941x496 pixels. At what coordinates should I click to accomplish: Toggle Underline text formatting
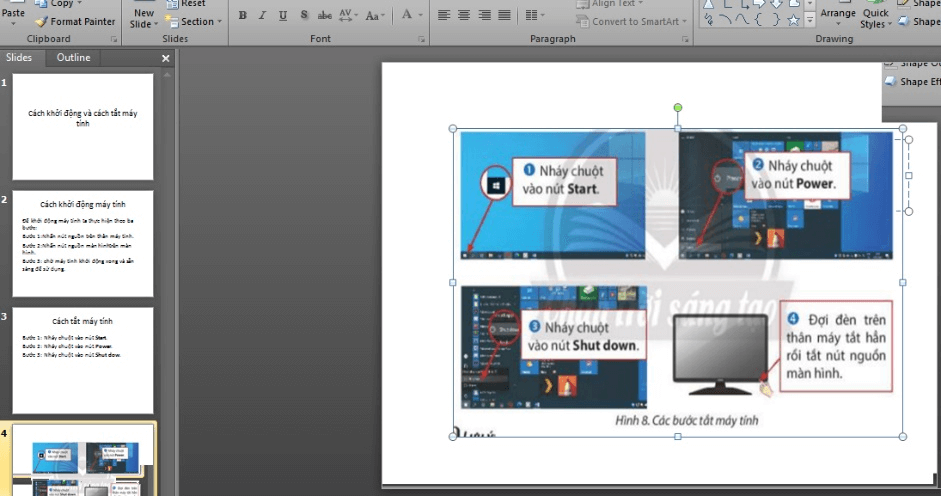pos(282,16)
